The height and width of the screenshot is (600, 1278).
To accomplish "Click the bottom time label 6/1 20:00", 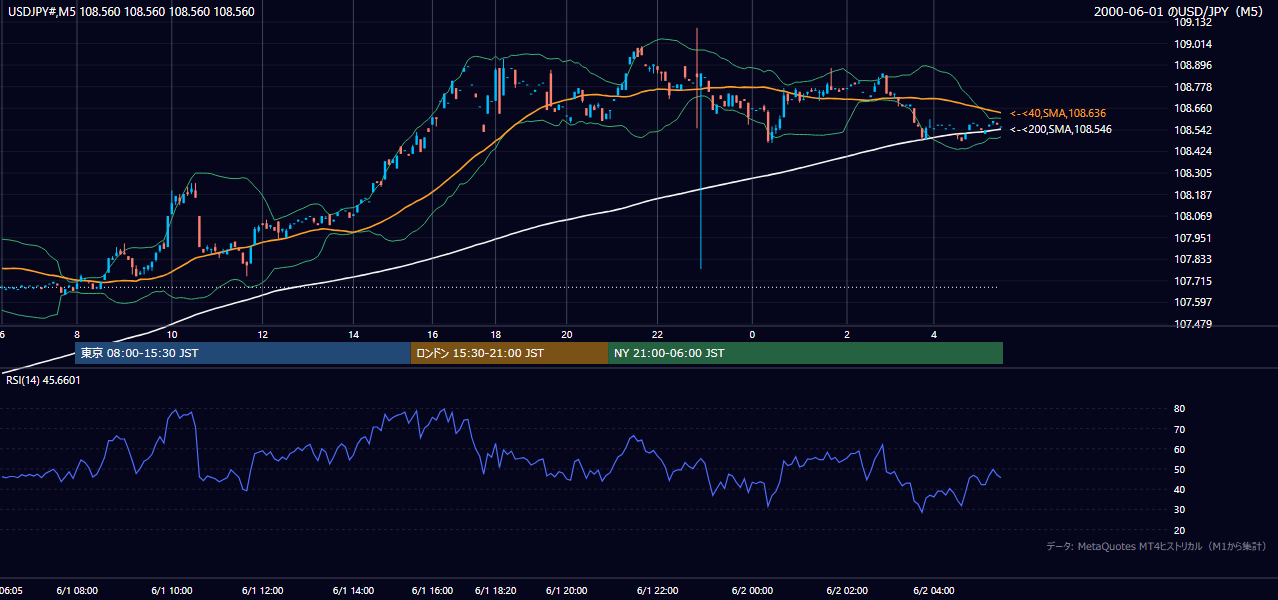I will (566, 590).
